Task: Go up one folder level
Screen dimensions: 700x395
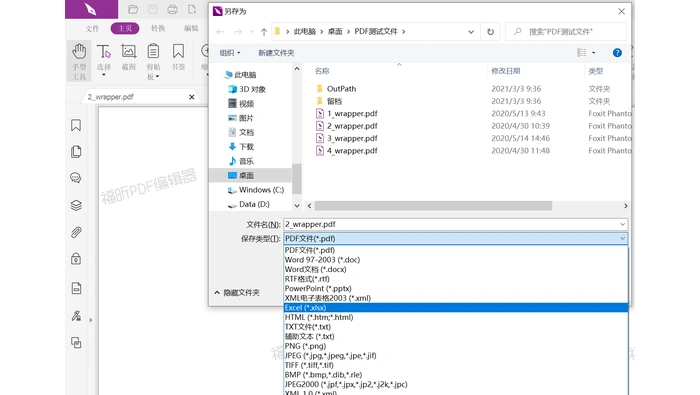Action: 264,32
